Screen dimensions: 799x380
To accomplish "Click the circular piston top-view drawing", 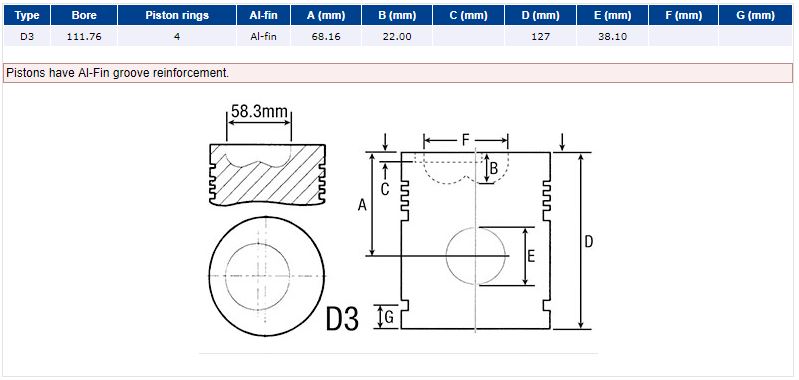I will (x=267, y=276).
